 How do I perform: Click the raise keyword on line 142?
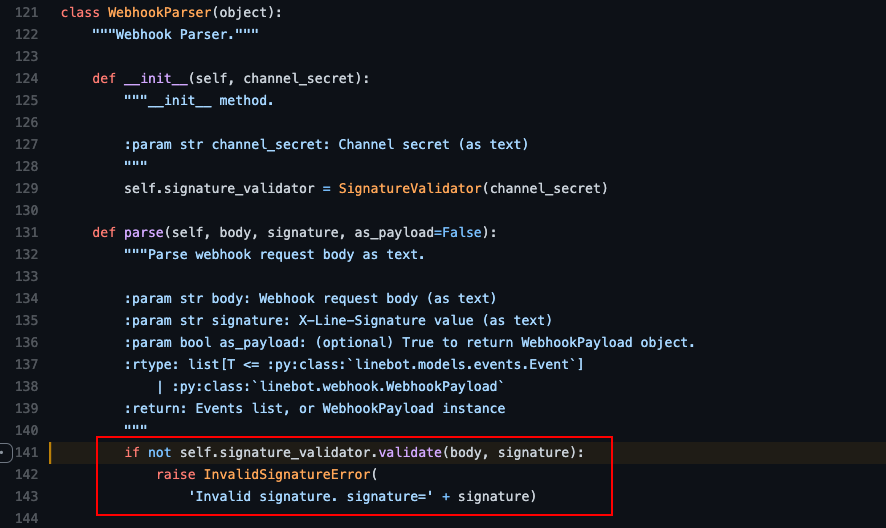click(x=176, y=474)
